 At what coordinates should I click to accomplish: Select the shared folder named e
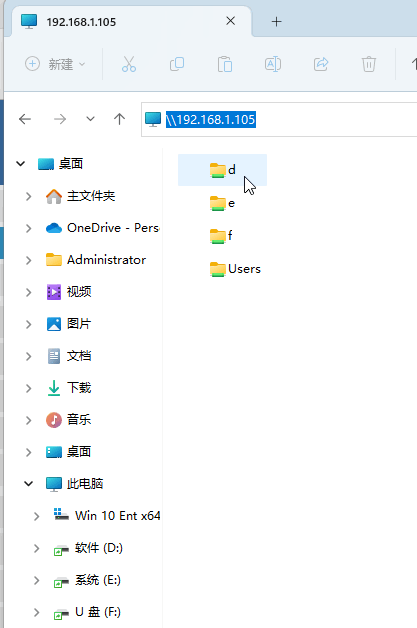[x=222, y=203]
